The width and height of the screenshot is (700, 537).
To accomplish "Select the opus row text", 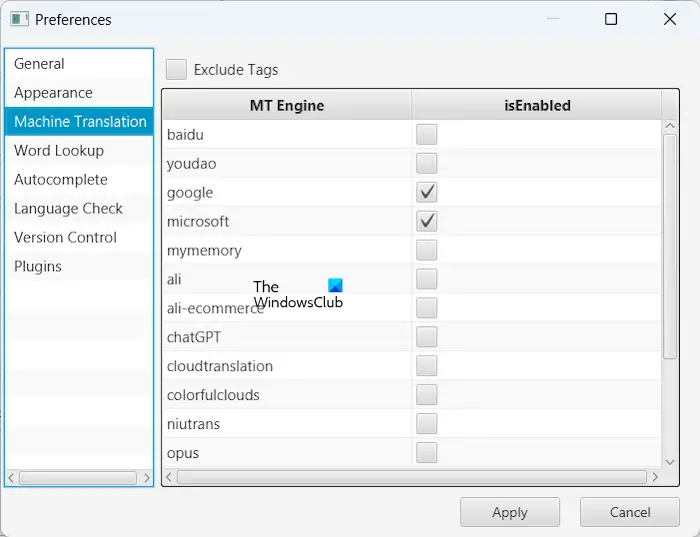I will click(x=183, y=454).
